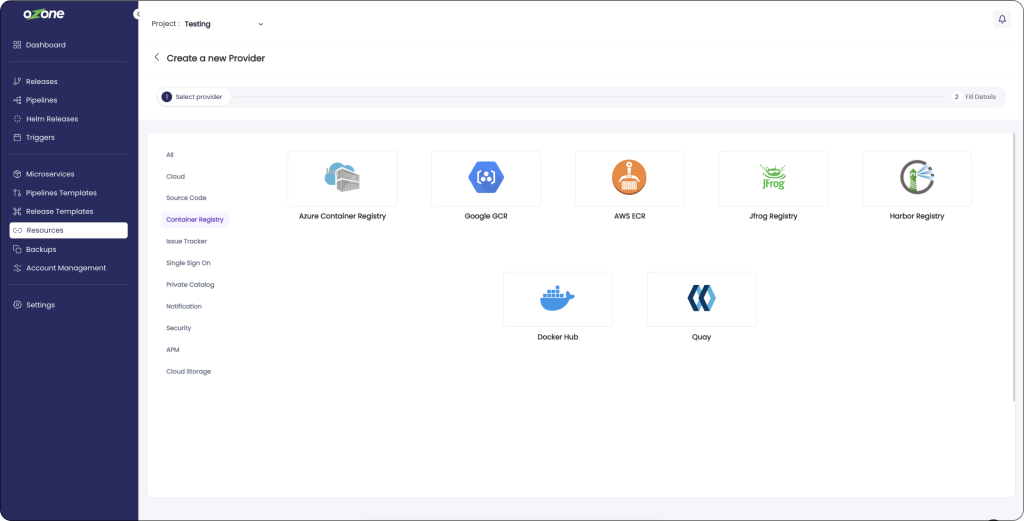Filter providers by Source Code category

[x=186, y=198]
